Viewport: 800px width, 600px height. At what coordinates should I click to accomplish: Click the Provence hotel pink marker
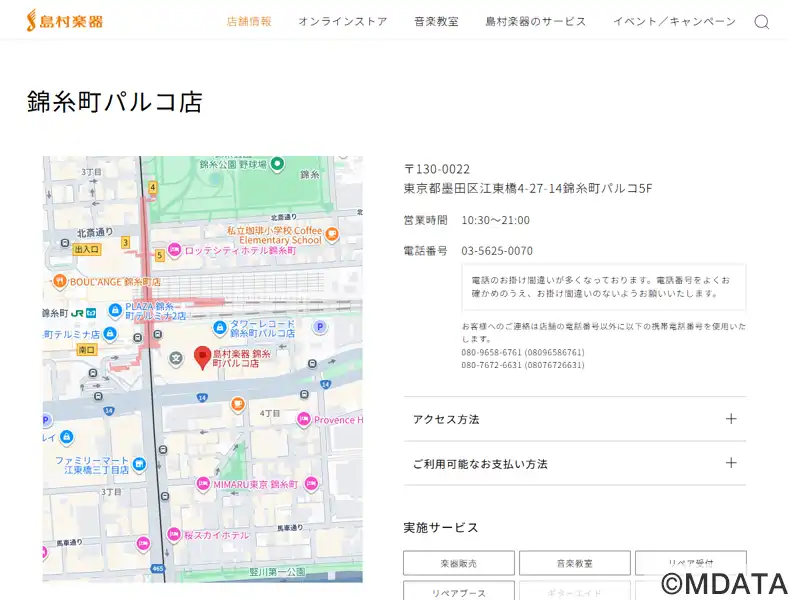[304, 420]
